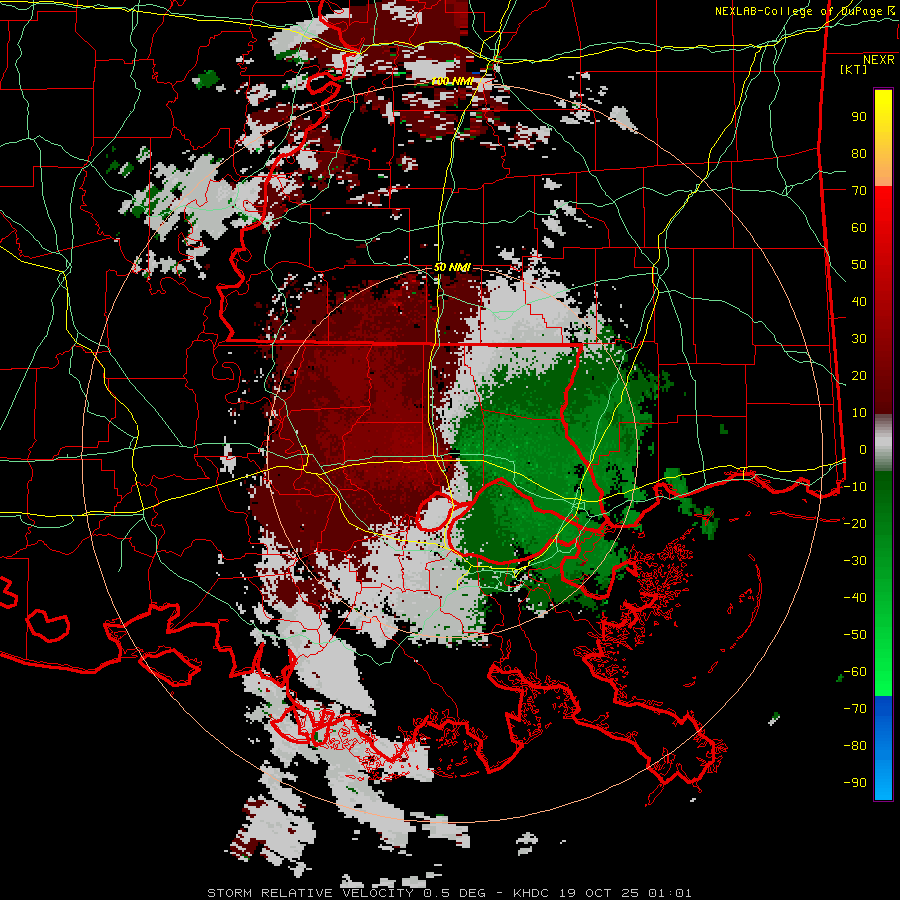Click the -60 value on the velocity scale
Viewport: 900px width, 900px height.
click(x=855, y=672)
